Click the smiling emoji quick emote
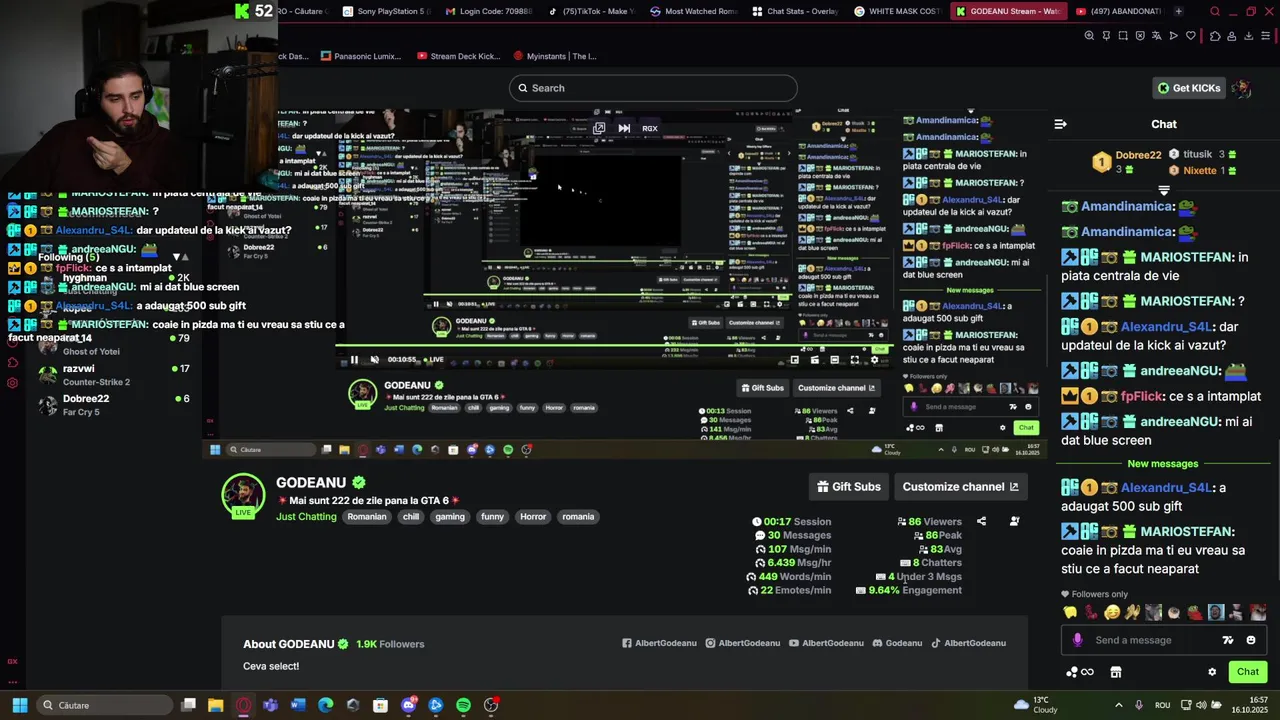The height and width of the screenshot is (720, 1280). (x=1112, y=612)
